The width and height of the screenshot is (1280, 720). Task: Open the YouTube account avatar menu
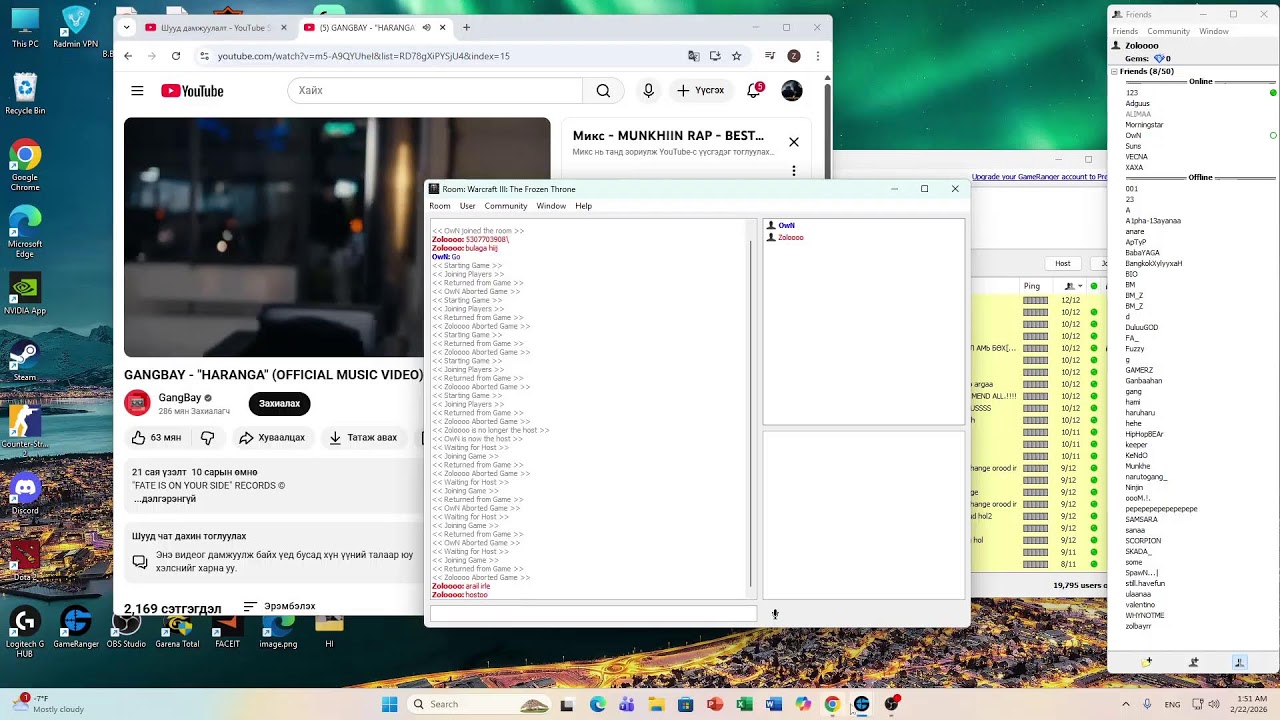[792, 91]
